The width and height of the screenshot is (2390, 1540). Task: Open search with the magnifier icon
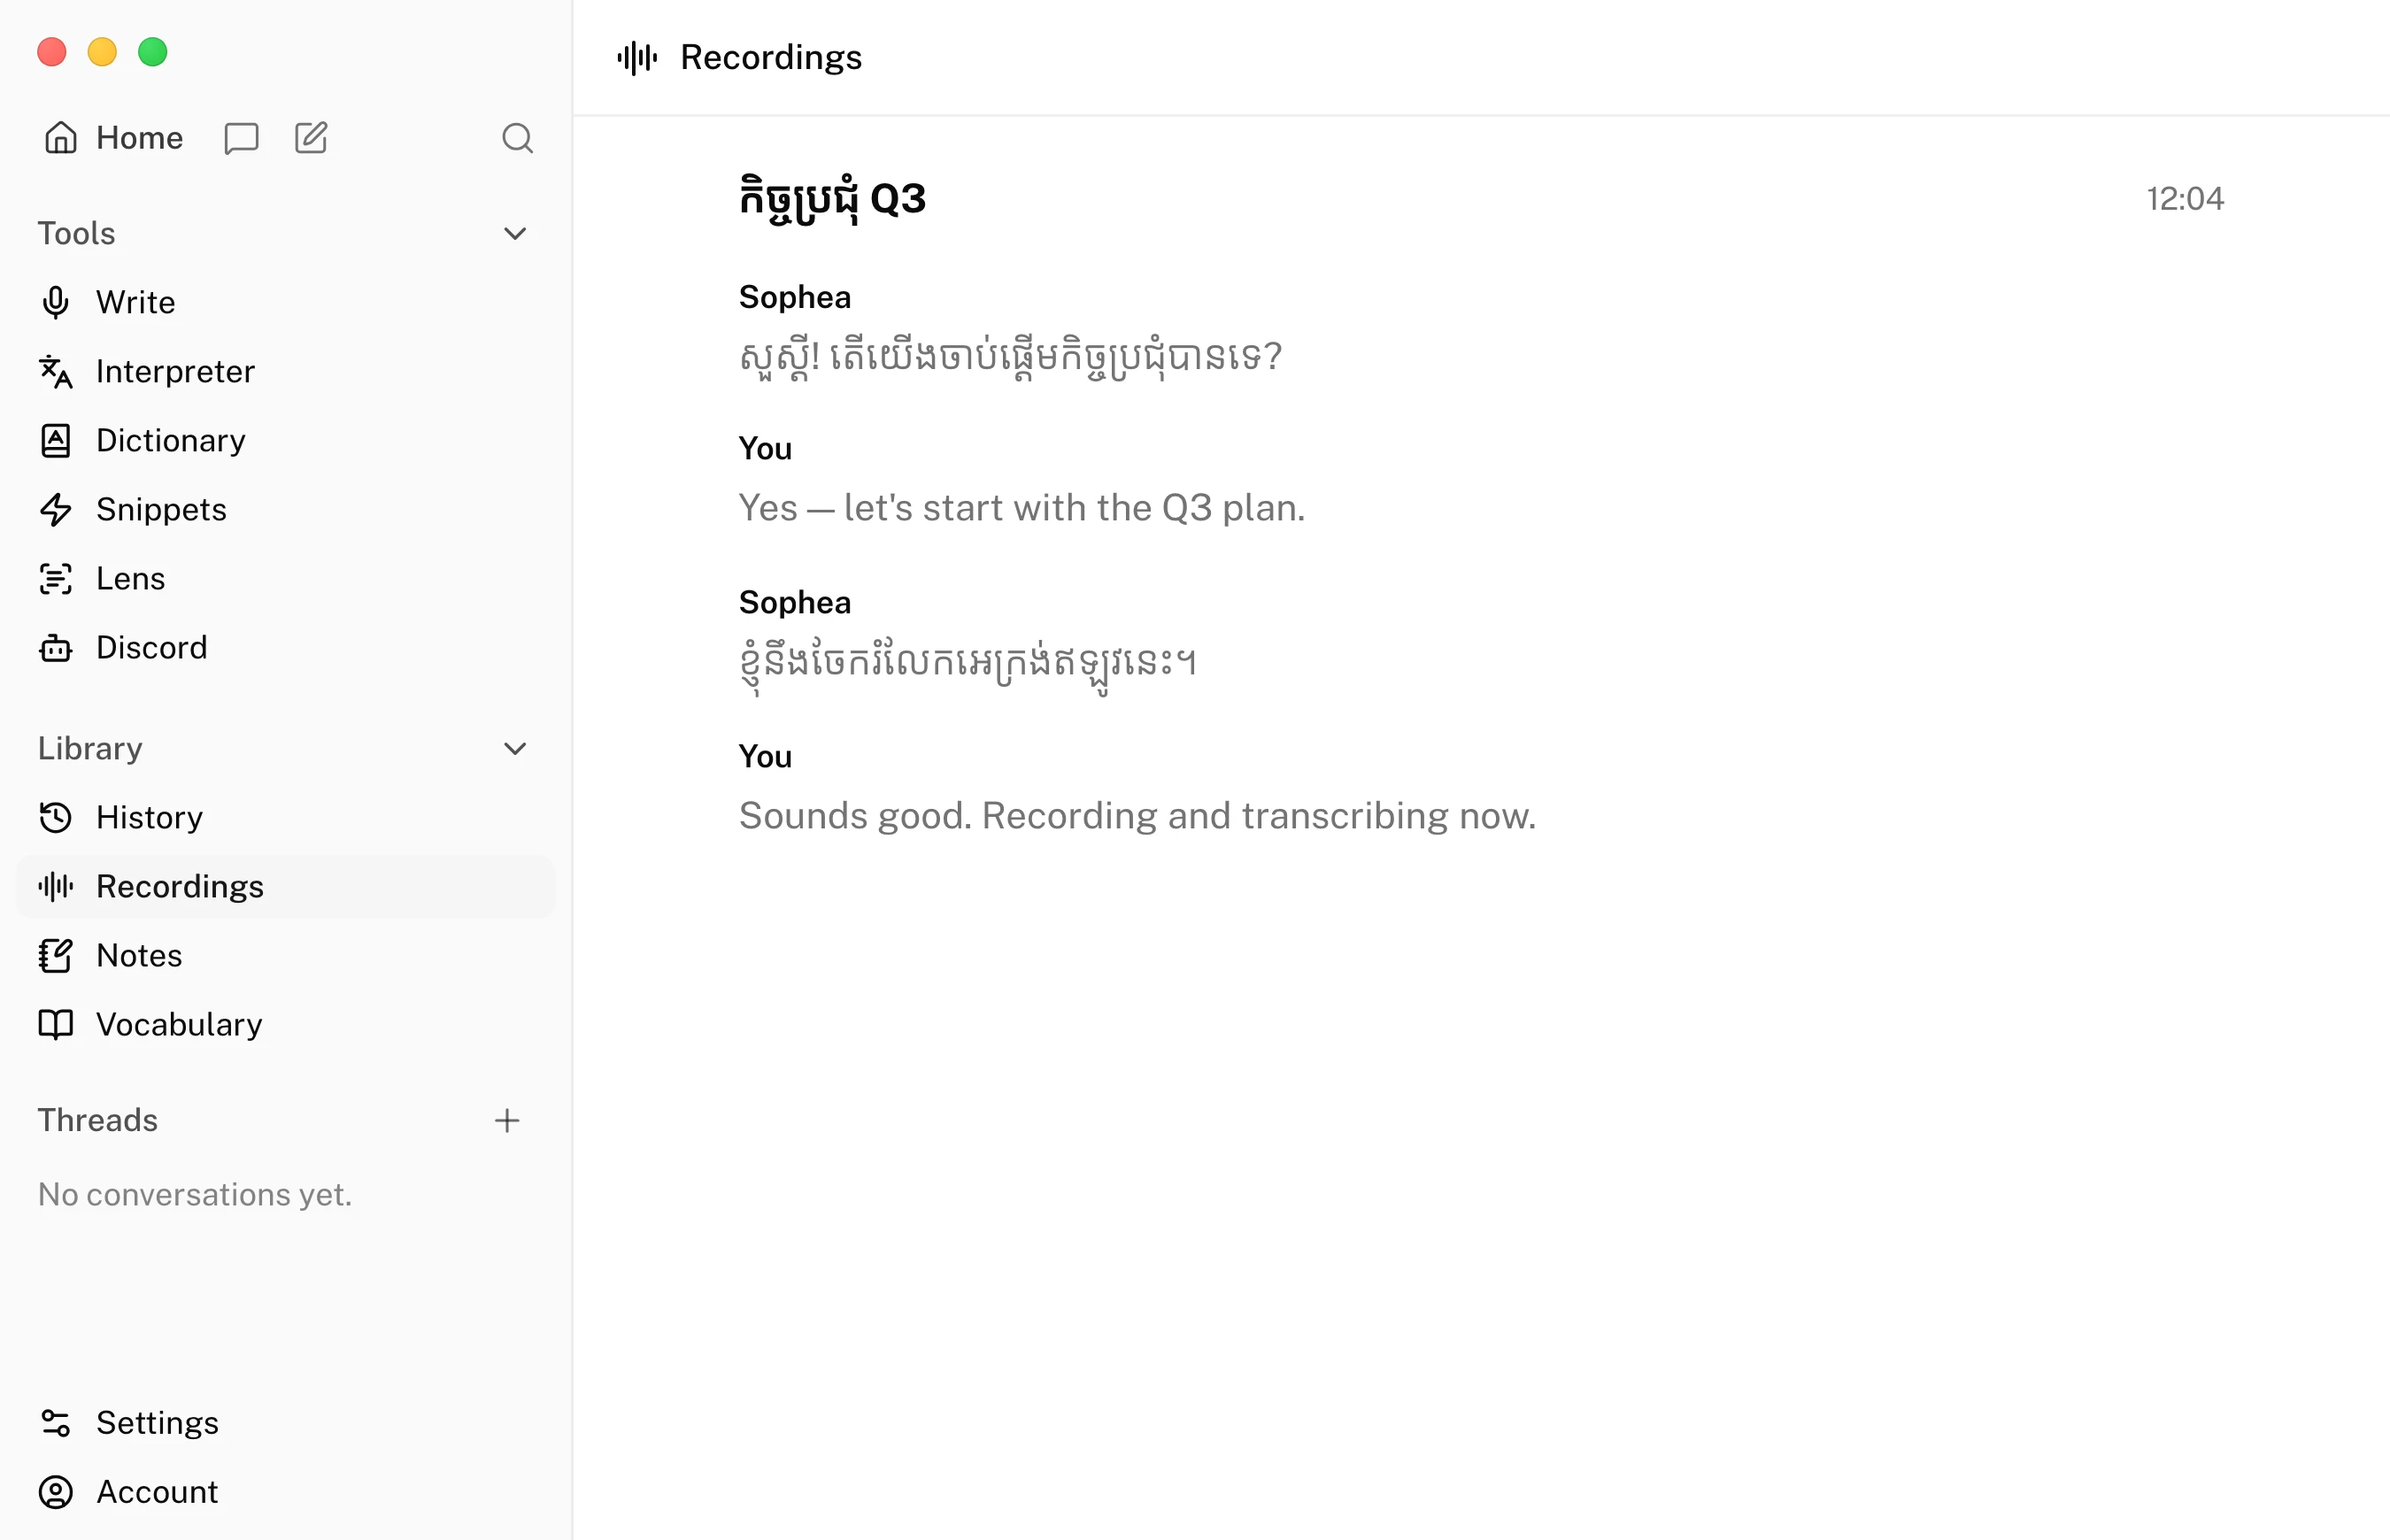click(x=517, y=138)
